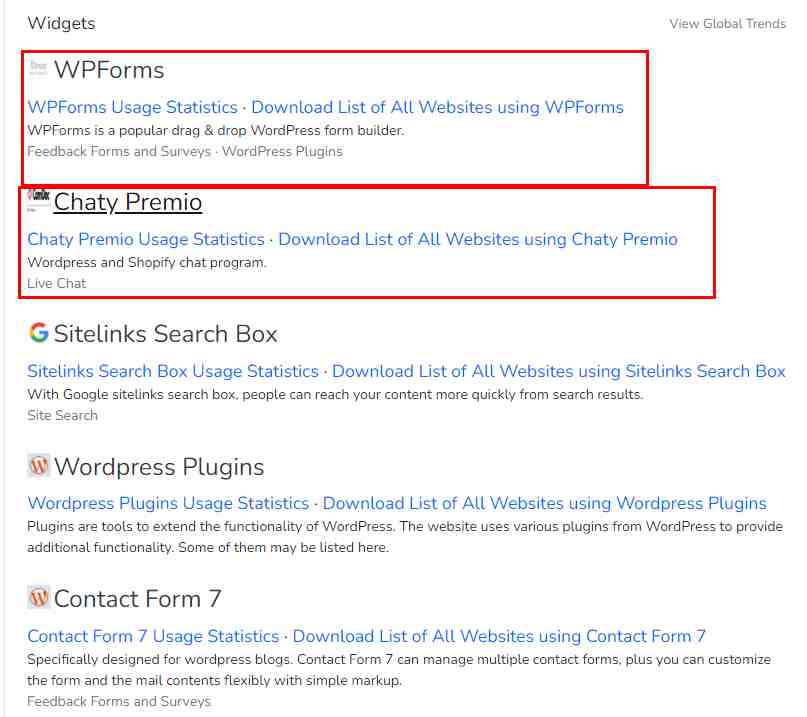This screenshot has height=717, width=807.
Task: Open View Global Trends link
Action: (727, 24)
